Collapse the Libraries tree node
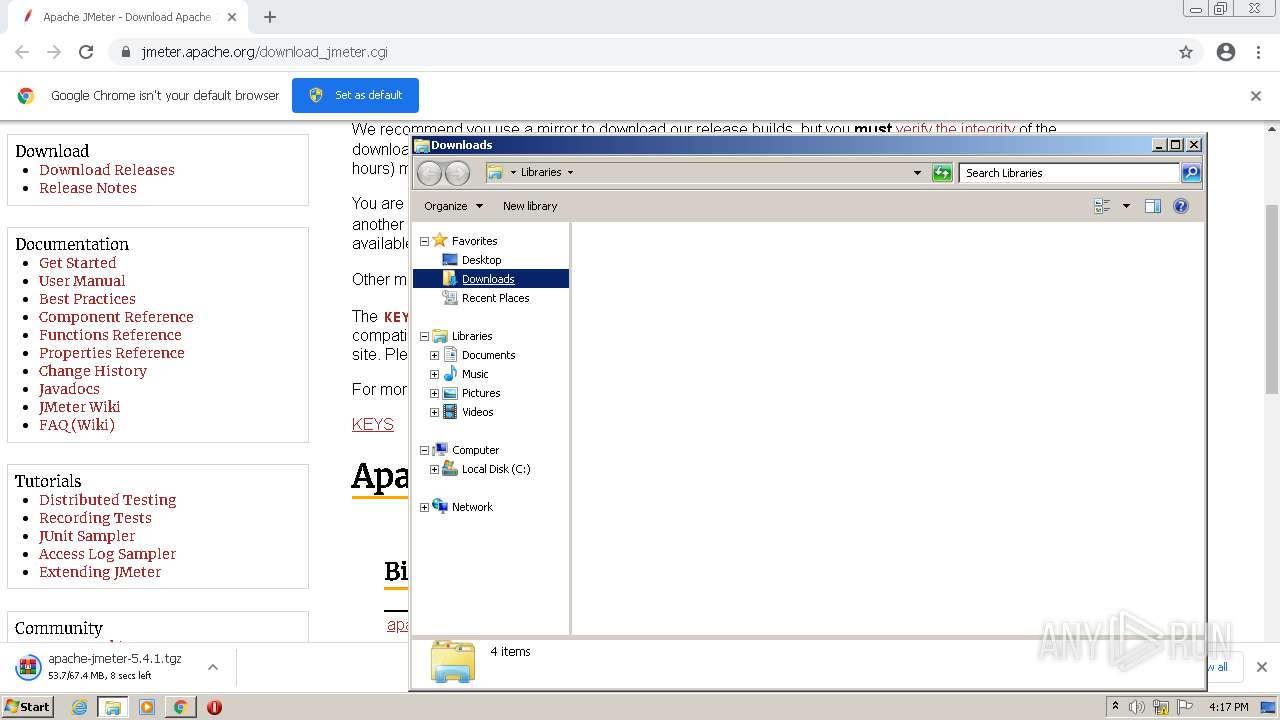The image size is (1280, 720). (424, 336)
